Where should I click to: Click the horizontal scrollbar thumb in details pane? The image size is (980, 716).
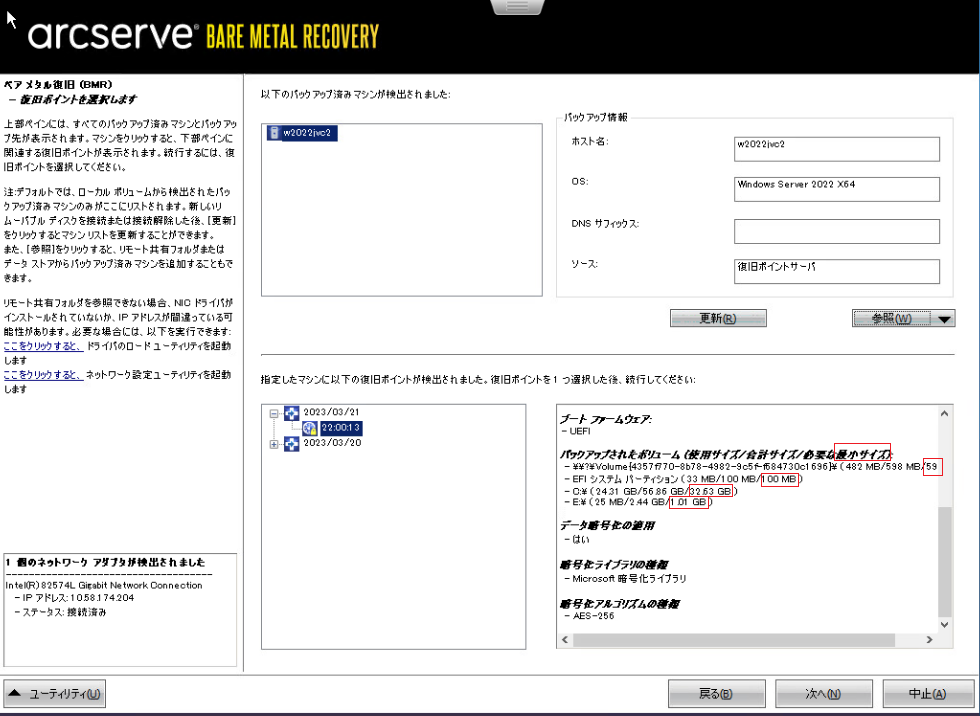click(x=734, y=640)
